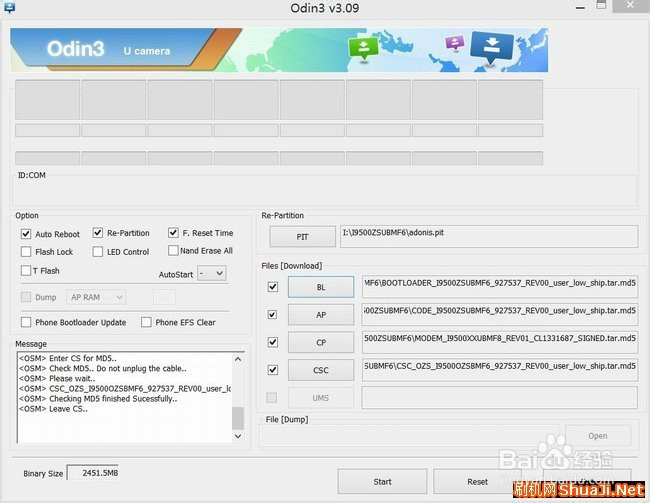Uncheck the BL file checkbox

[273, 287]
